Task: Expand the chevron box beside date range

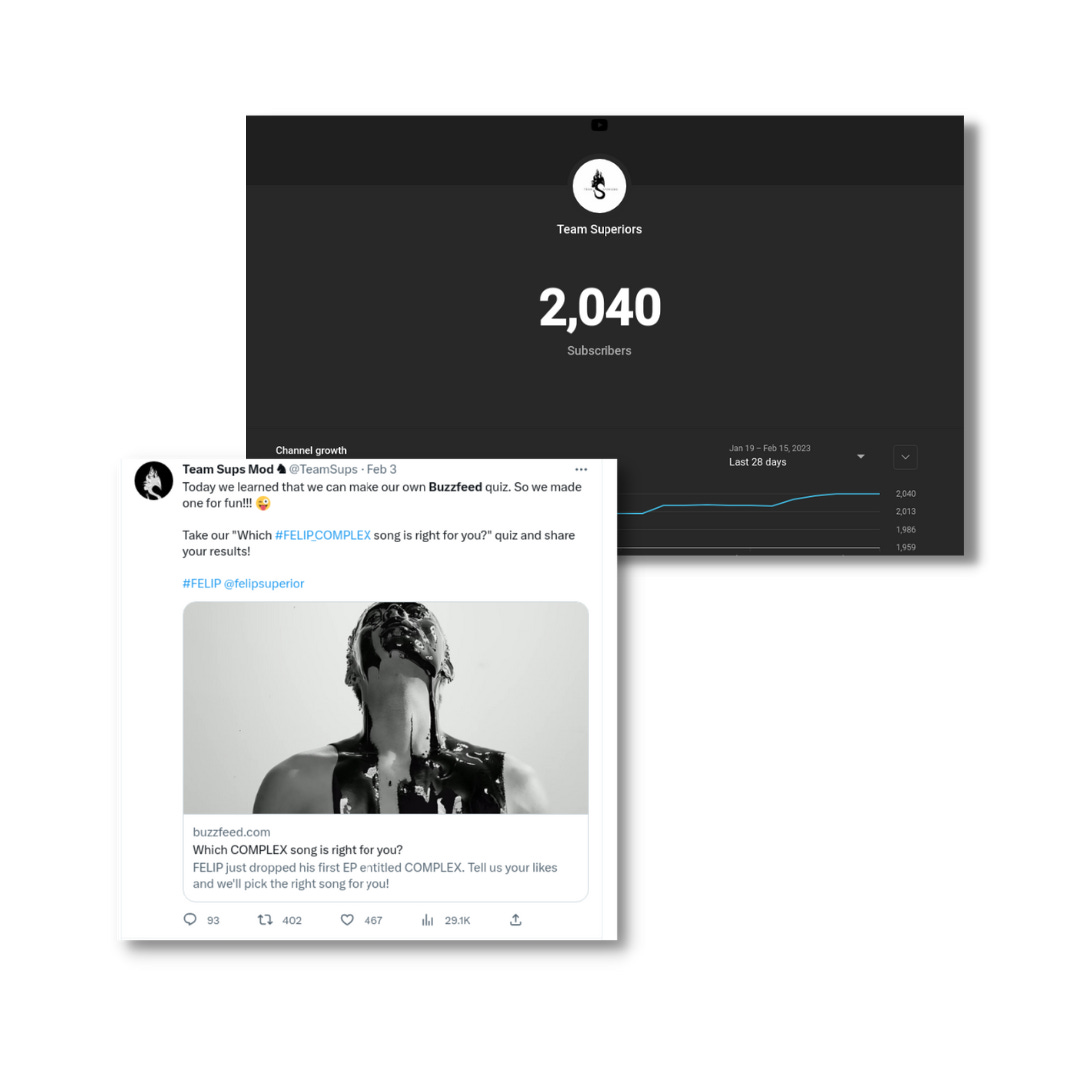Action: [x=905, y=457]
